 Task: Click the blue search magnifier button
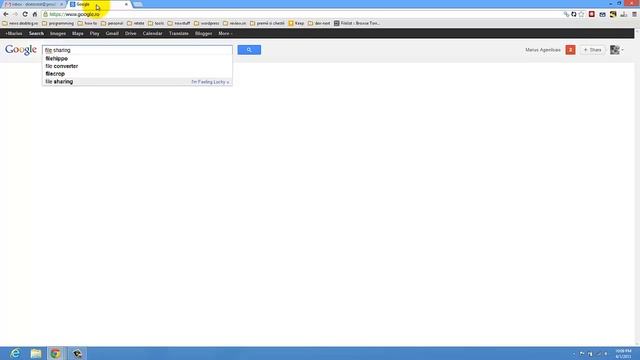click(249, 50)
